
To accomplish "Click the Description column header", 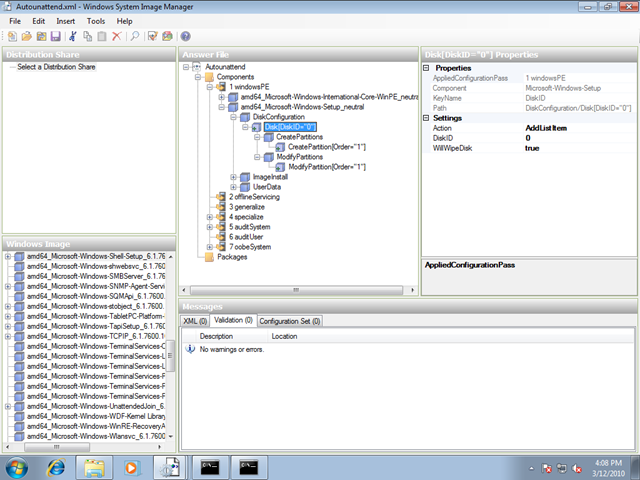I will 216,336.
